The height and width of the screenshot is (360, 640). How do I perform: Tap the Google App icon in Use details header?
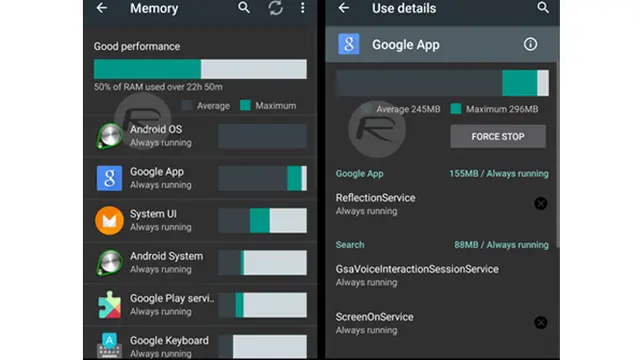(x=349, y=44)
